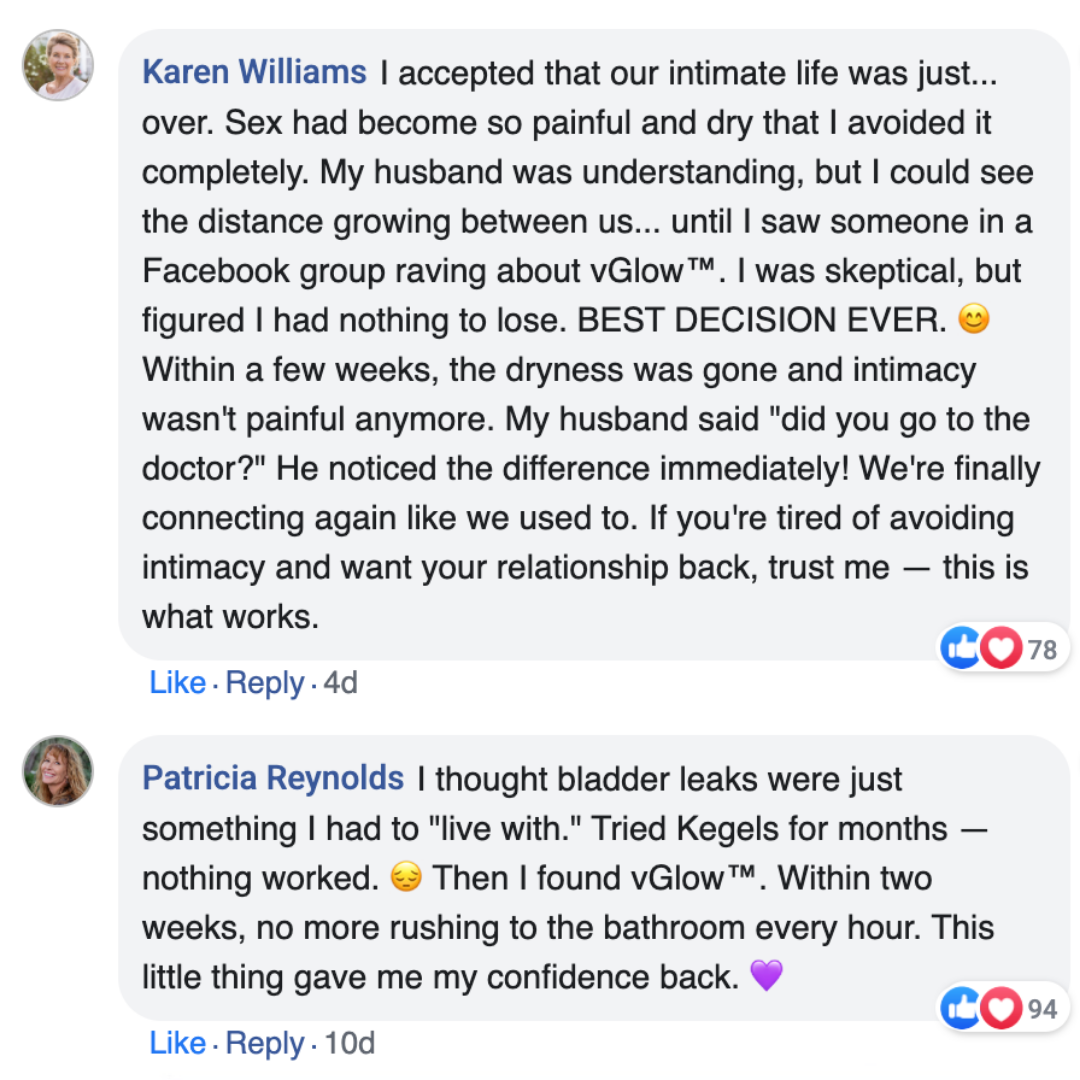Open the 78 reactions count list
Viewport: 1080px width, 1080px height.
click(x=1042, y=650)
